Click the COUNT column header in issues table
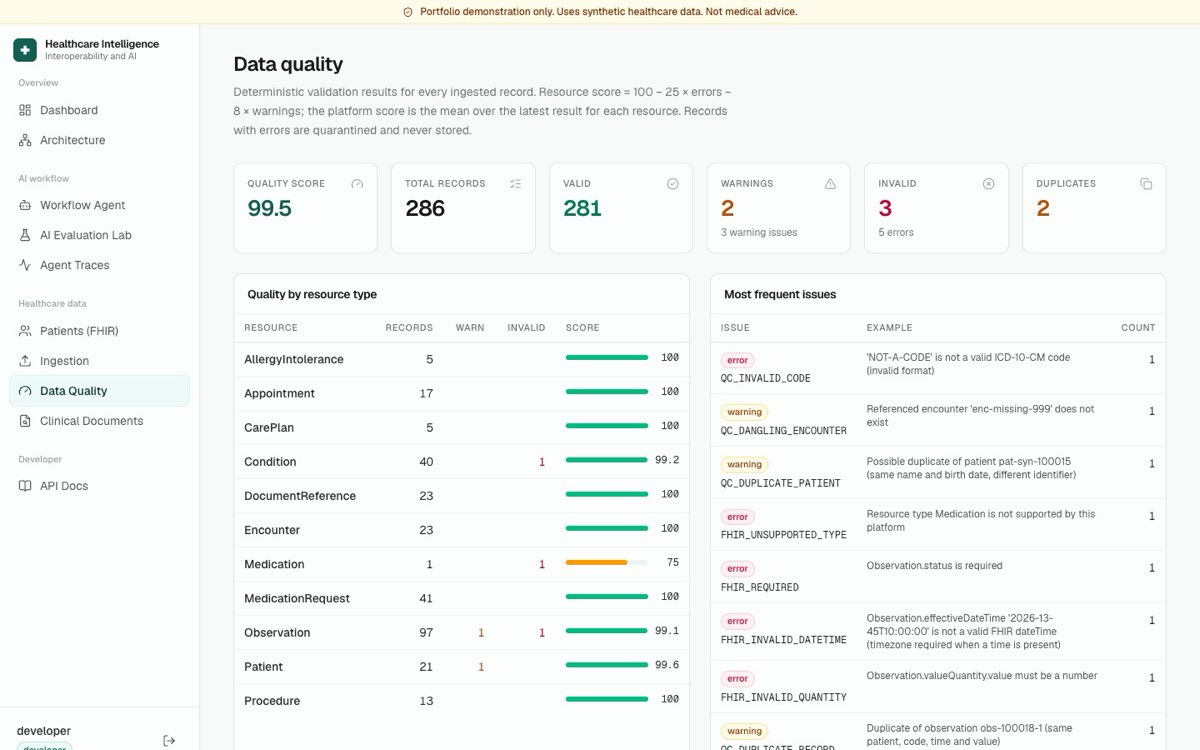 coord(1138,327)
